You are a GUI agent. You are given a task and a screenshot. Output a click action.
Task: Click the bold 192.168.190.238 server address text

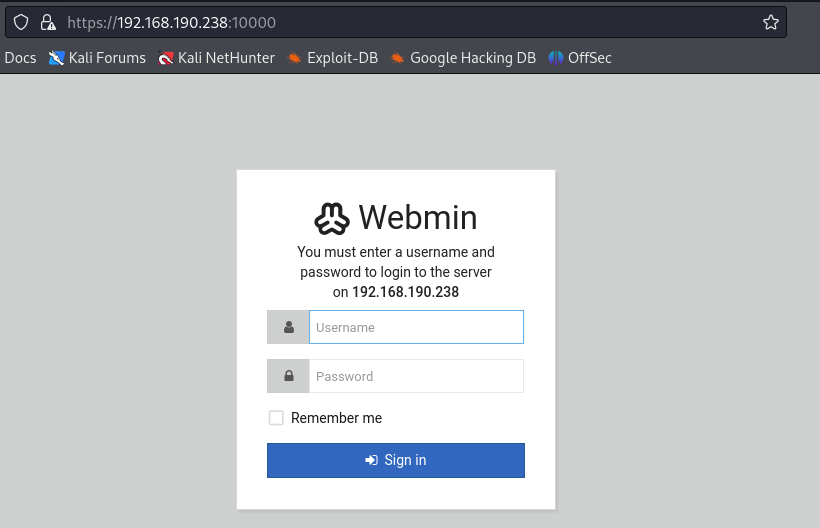[x=405, y=292]
